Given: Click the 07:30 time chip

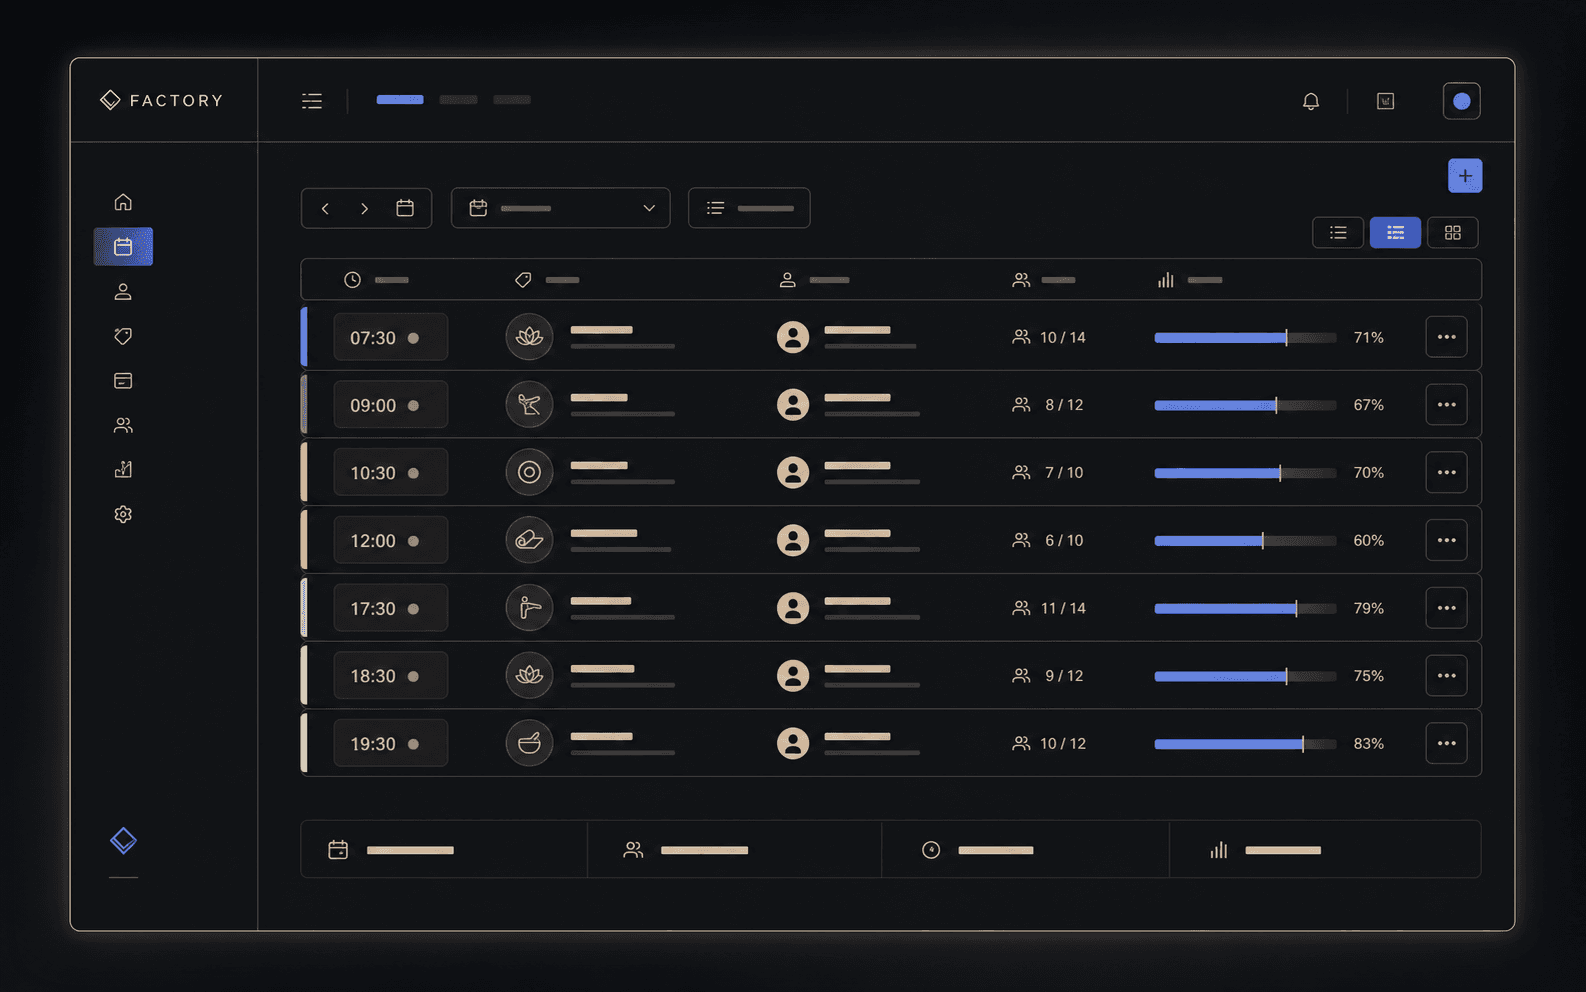Looking at the screenshot, I should tap(390, 338).
